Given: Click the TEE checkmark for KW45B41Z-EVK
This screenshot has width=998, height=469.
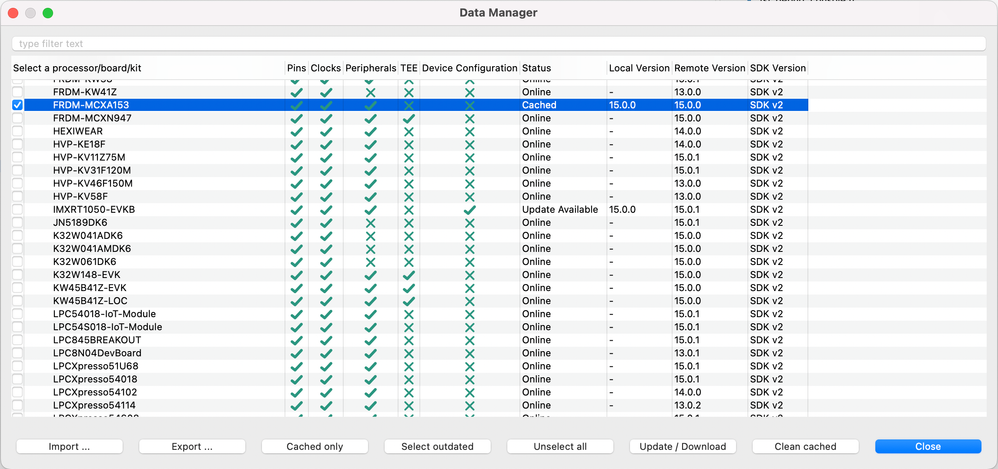Looking at the screenshot, I should (x=409, y=288).
